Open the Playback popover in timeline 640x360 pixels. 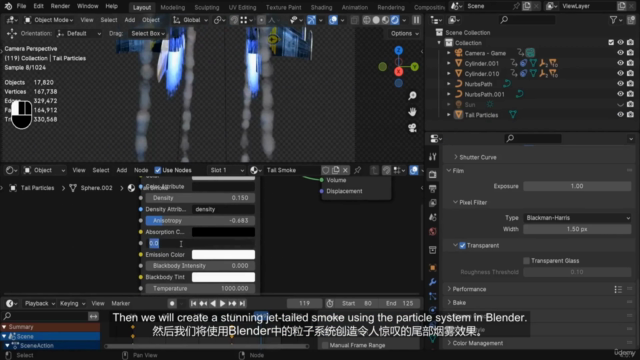[40, 303]
